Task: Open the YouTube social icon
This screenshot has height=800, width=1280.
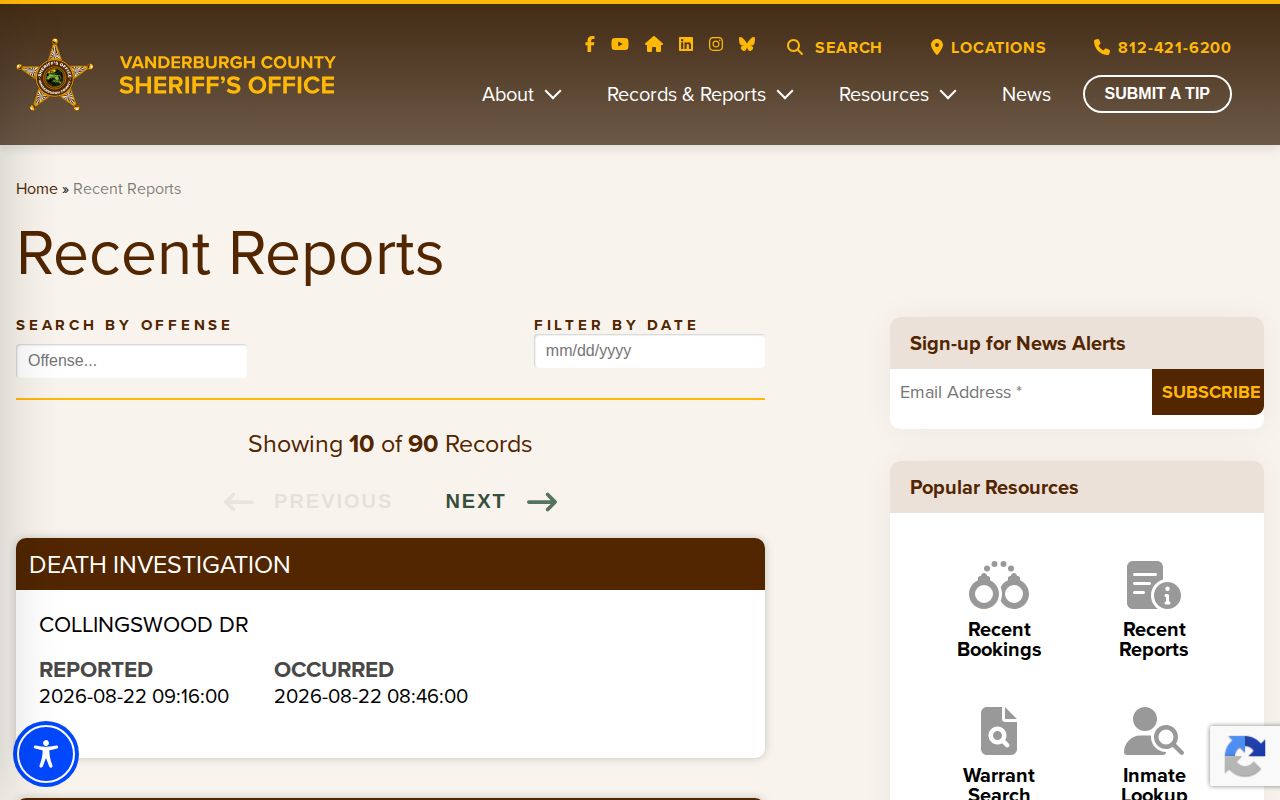Action: tap(620, 44)
